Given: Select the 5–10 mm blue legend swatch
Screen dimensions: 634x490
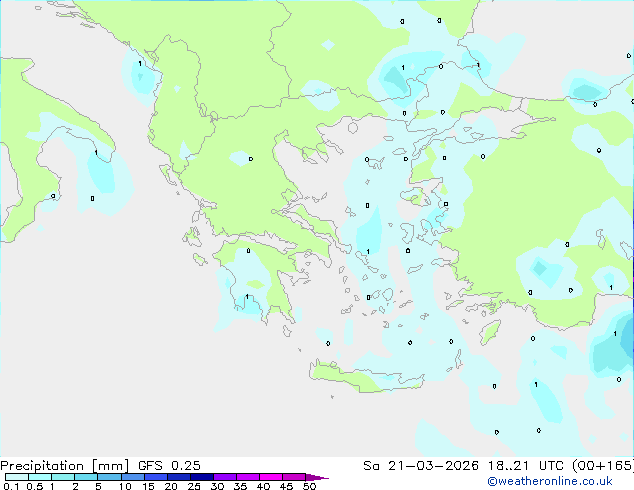Looking at the screenshot, I should coord(109,477).
